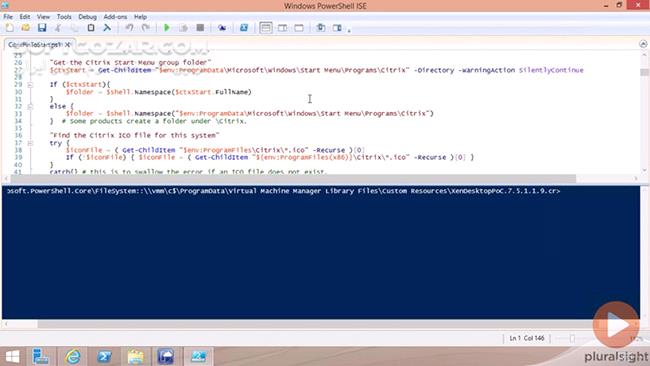This screenshot has width=650, height=366.
Task: Open Windows PowerShell from the taskbar
Action: [104, 356]
